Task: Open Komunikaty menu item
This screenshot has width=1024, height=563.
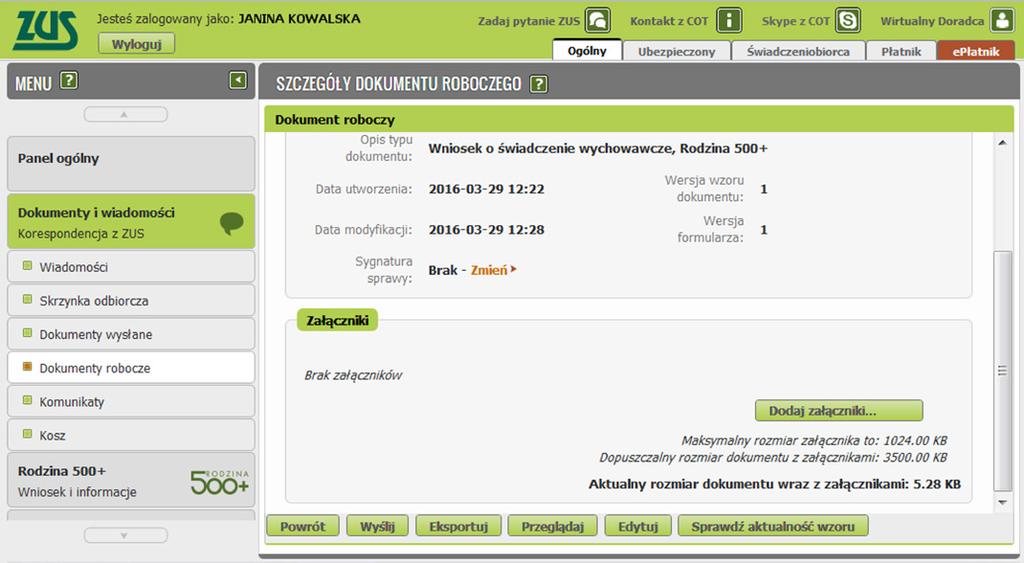Action: coord(131,401)
